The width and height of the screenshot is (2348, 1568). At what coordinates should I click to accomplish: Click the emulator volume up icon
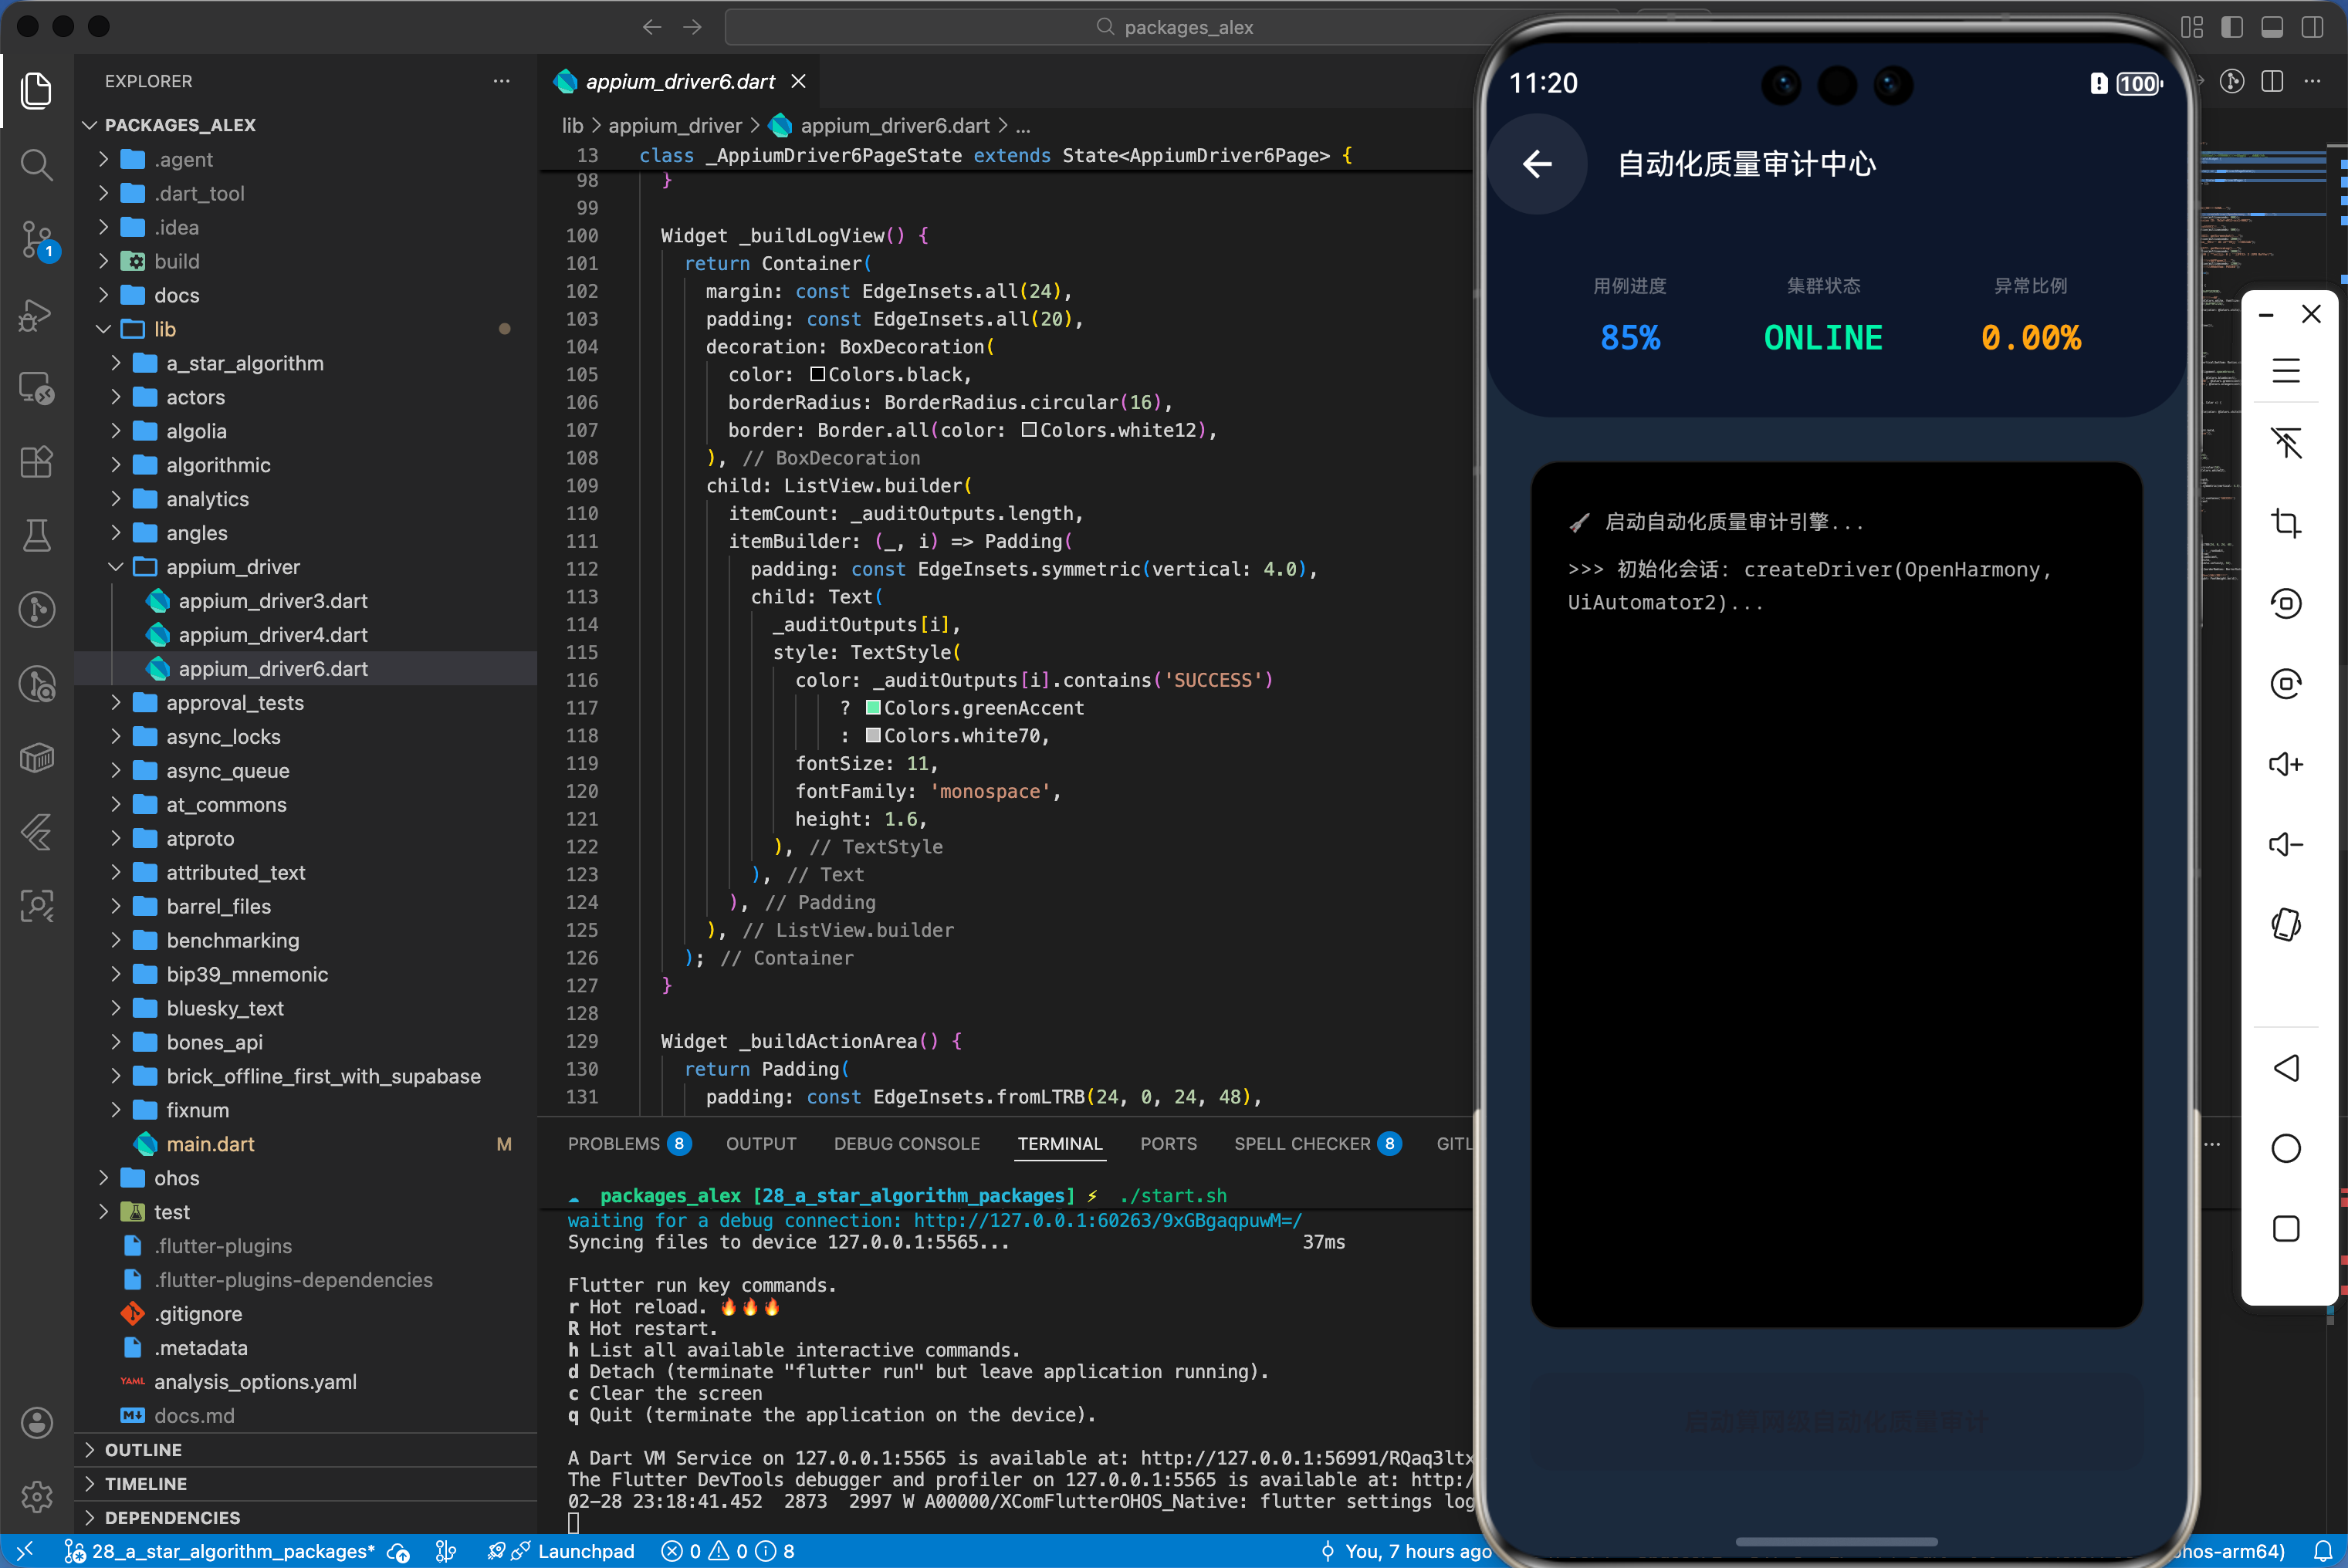pos(2285,765)
